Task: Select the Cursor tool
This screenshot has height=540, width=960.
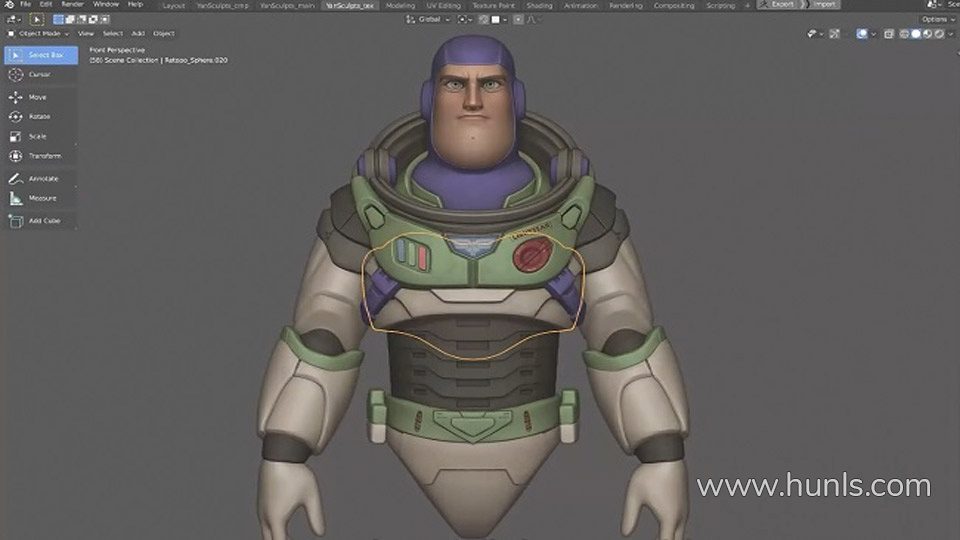Action: (41, 75)
